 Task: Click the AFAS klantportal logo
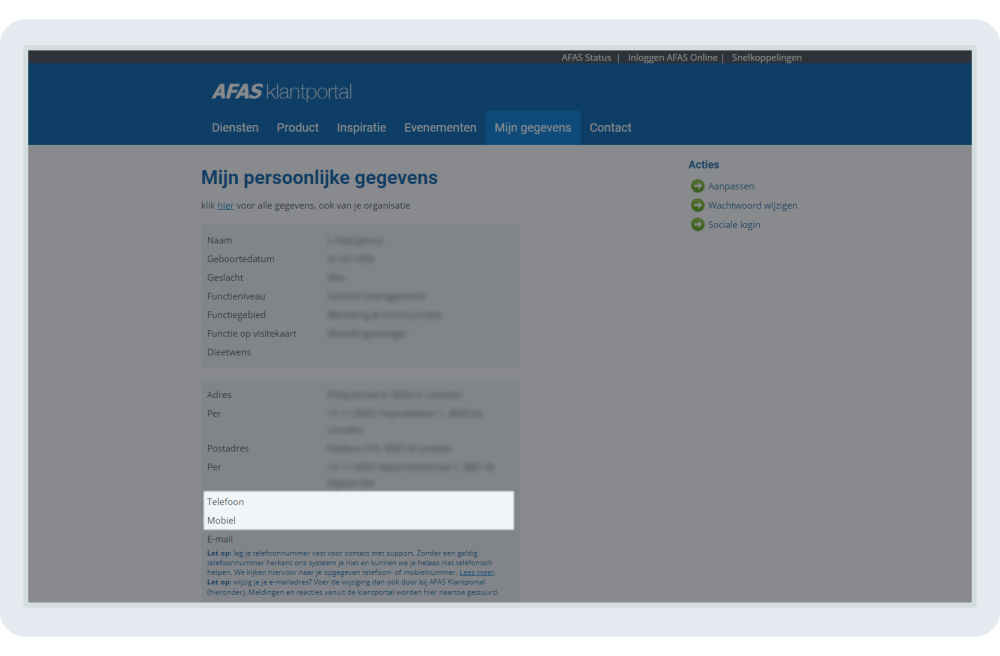coord(281,91)
